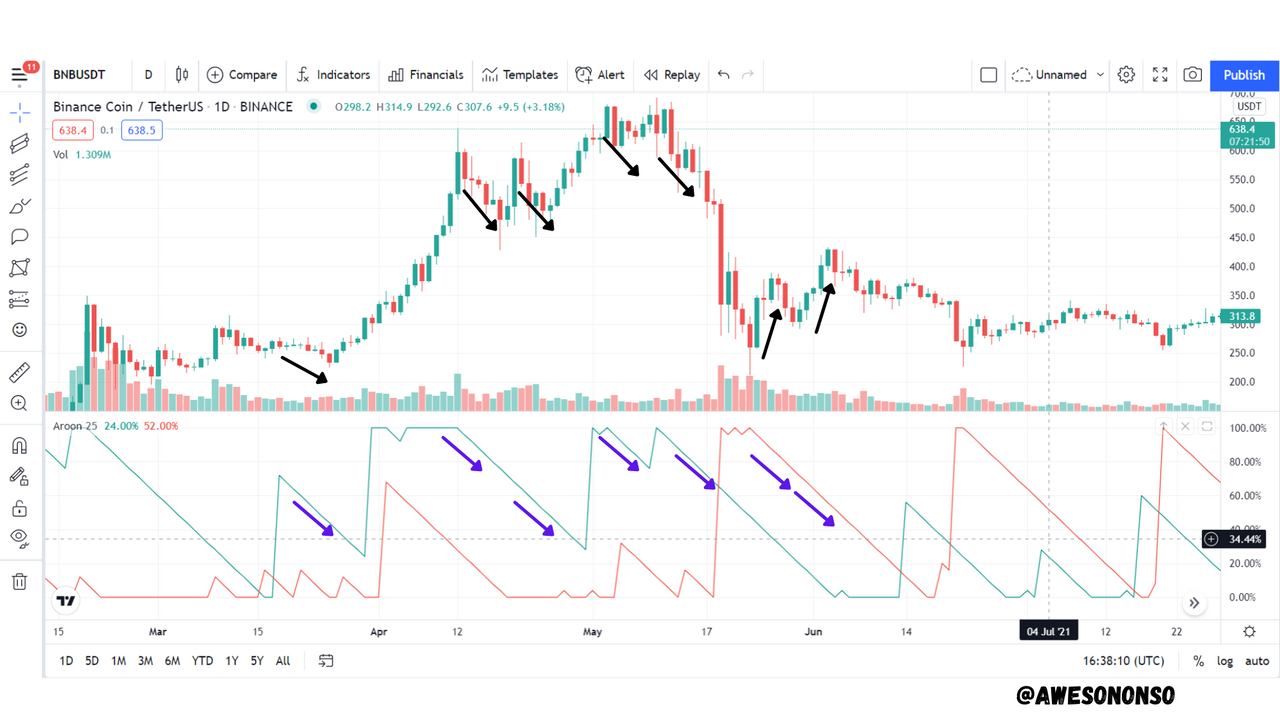Open the go to date calendar
The width and height of the screenshot is (1280, 720).
pos(326,661)
